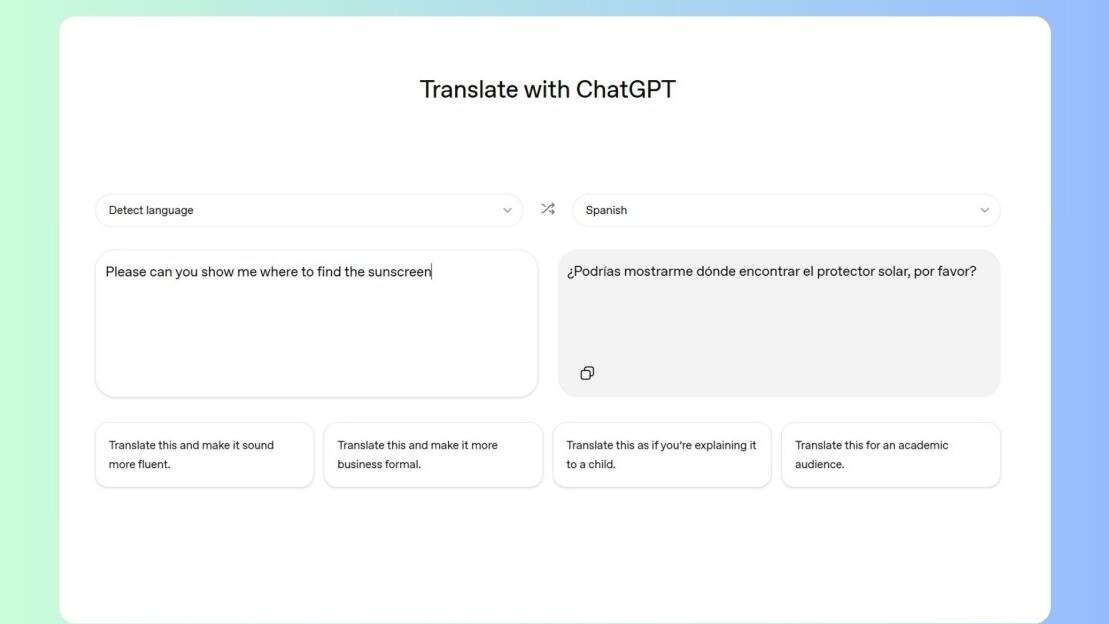The image size is (1109, 624).
Task: Click '¿Podrías' at start of translation
Action: coord(593,271)
